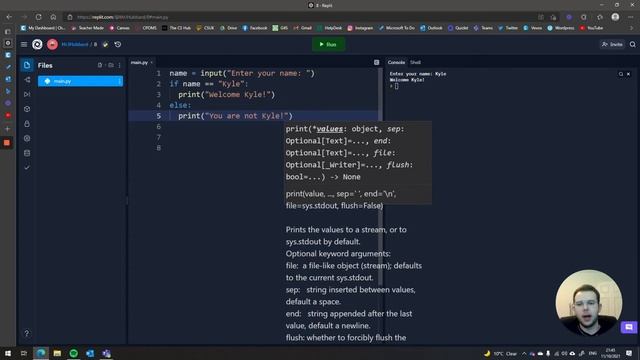This screenshot has height=360, width=640.
Task: Open File Explorer from the taskbar
Action: [57, 353]
